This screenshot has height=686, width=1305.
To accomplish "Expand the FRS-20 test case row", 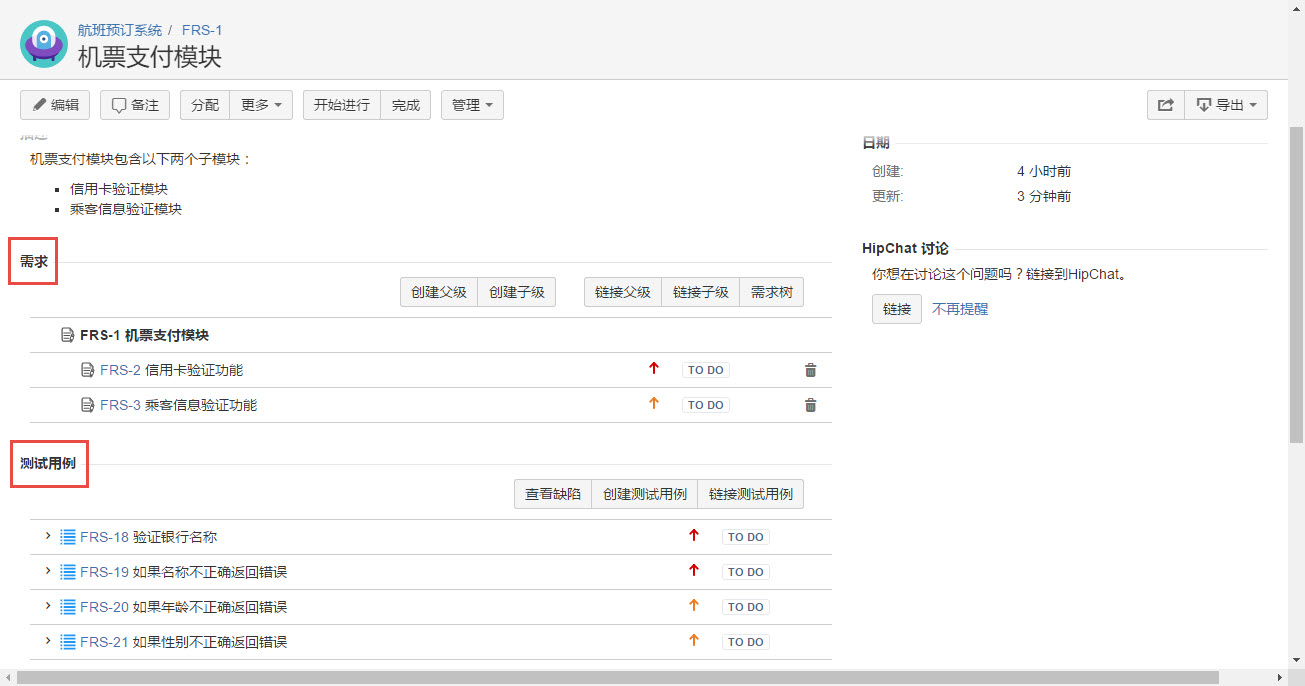I will coord(48,606).
